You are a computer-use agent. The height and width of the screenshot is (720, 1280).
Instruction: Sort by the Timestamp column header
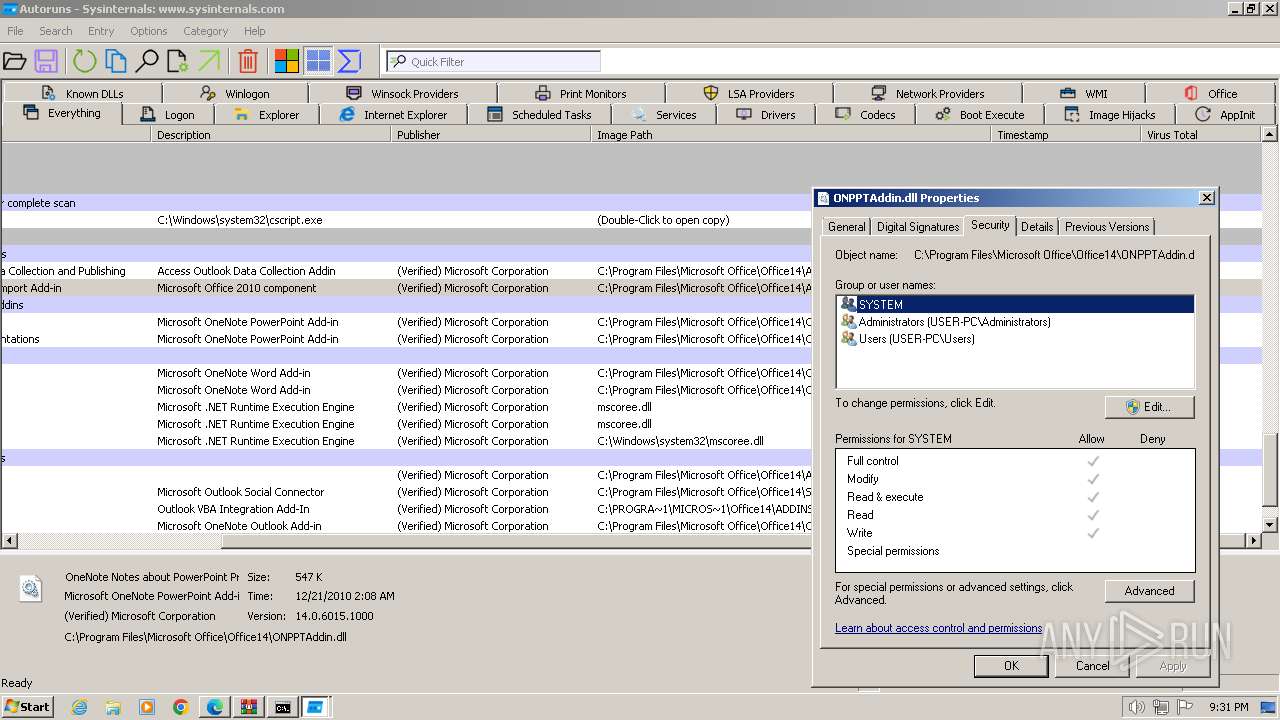[x=1066, y=135]
